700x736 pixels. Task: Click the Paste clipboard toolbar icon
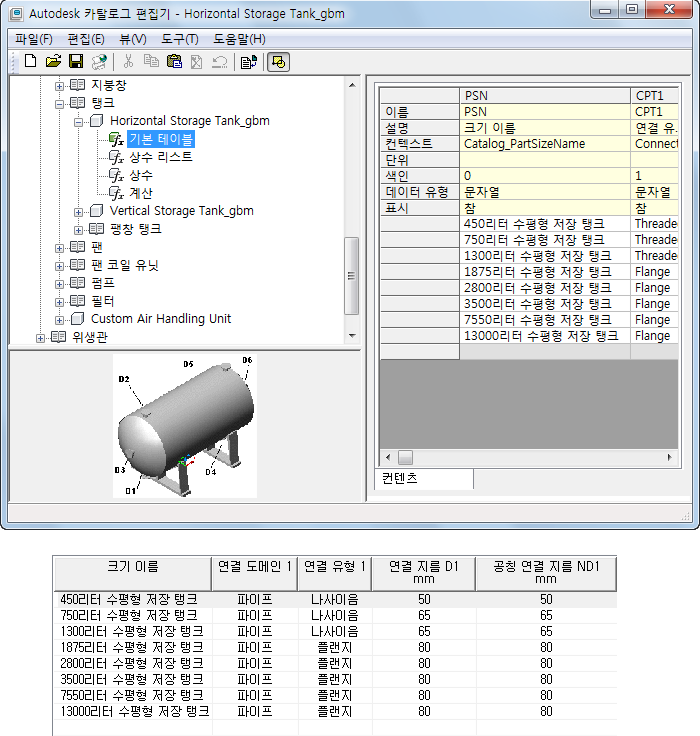(174, 61)
